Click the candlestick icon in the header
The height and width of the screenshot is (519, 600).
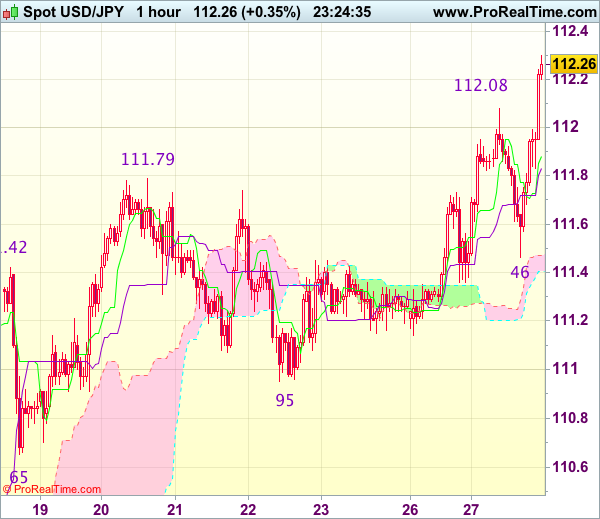click(10, 12)
